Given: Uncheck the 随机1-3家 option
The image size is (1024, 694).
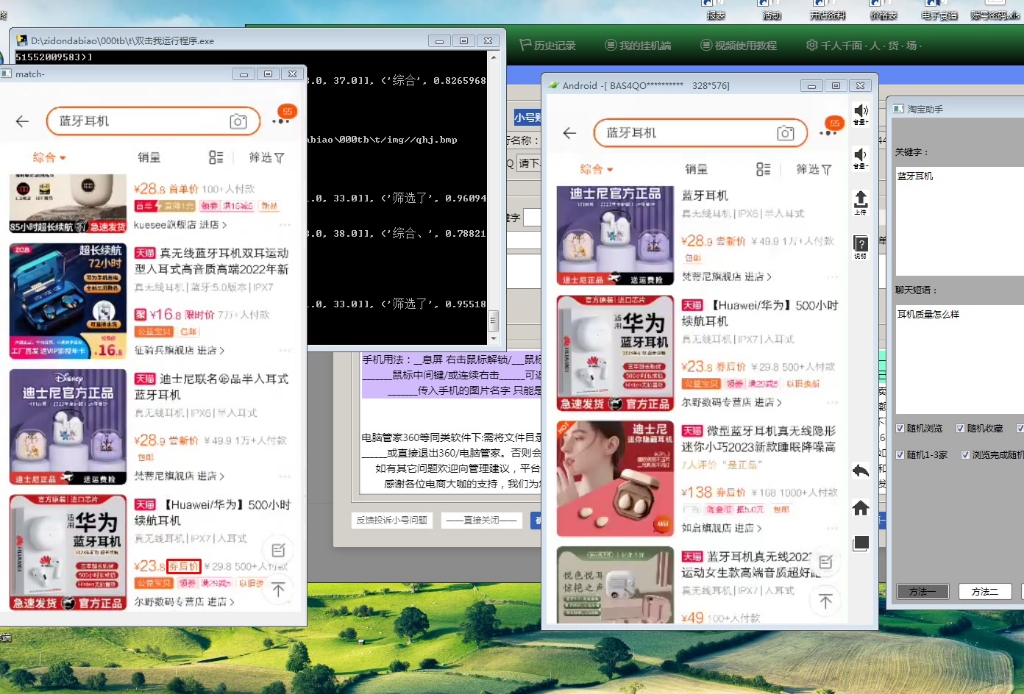Looking at the screenshot, I should [x=900, y=455].
